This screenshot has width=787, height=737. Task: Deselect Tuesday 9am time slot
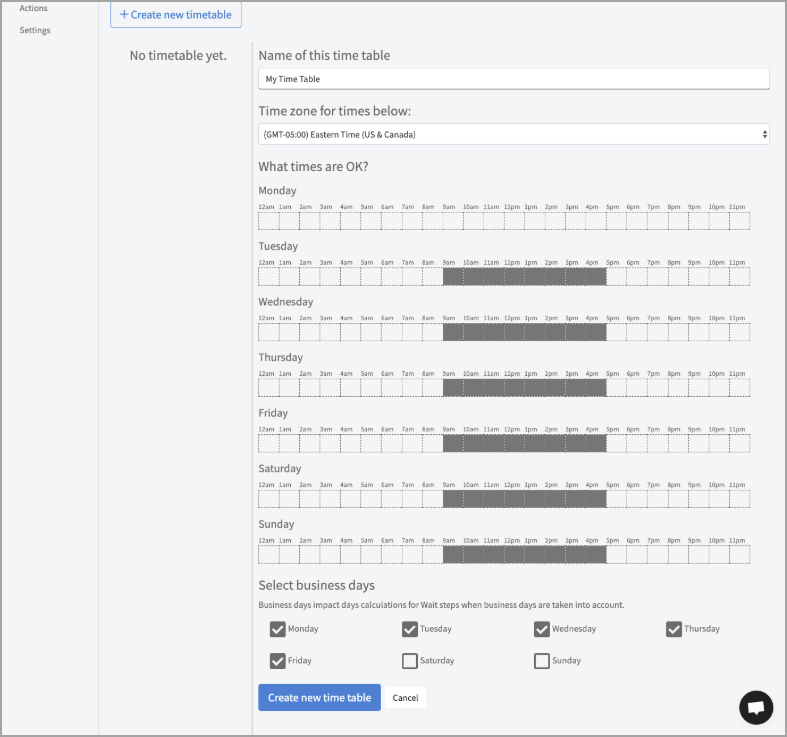pos(453,277)
